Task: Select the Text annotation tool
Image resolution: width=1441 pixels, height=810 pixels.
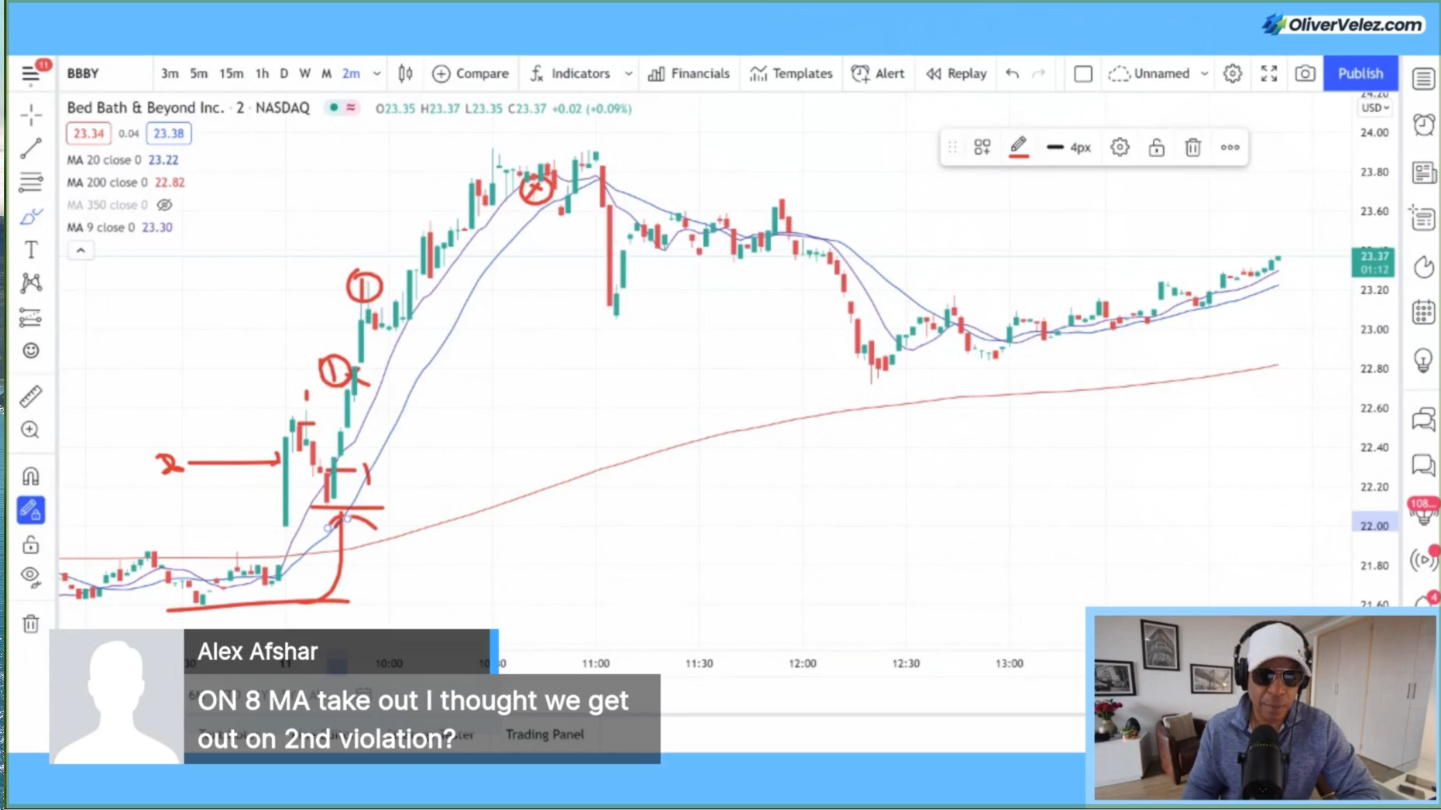Action: pos(30,250)
